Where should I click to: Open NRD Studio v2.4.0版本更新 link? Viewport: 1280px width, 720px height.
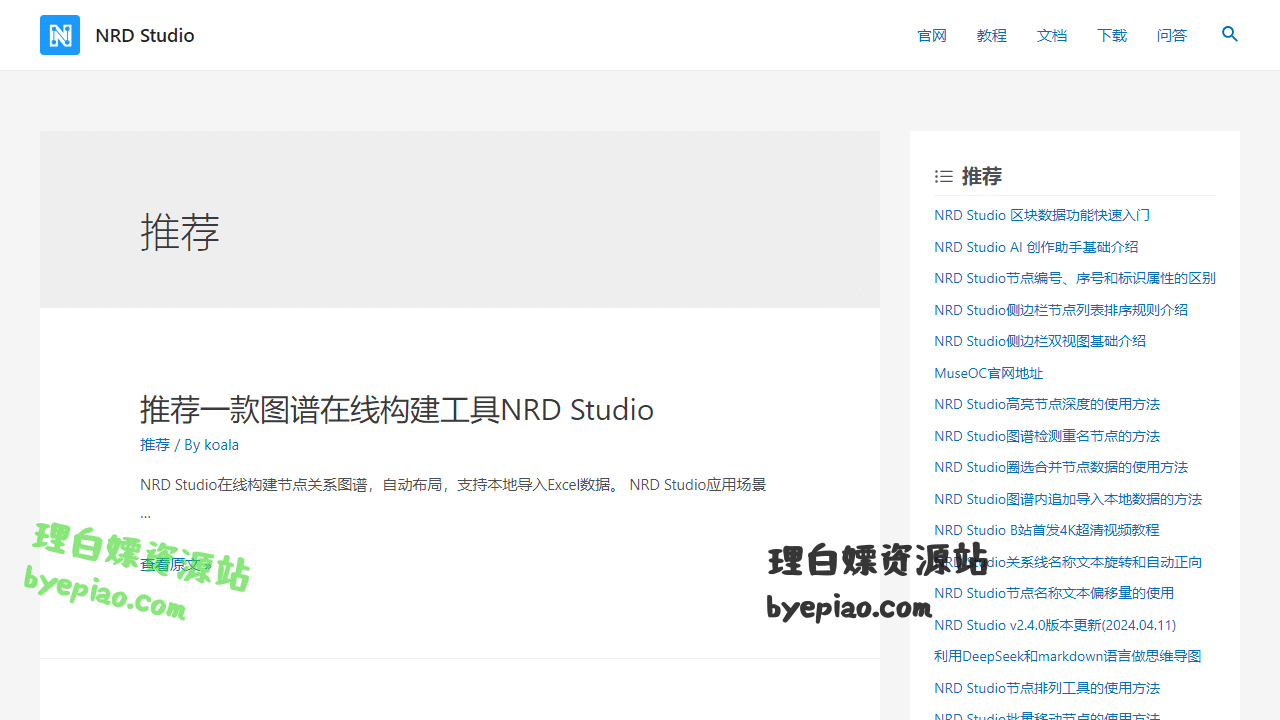pyautogui.click(x=1055, y=625)
